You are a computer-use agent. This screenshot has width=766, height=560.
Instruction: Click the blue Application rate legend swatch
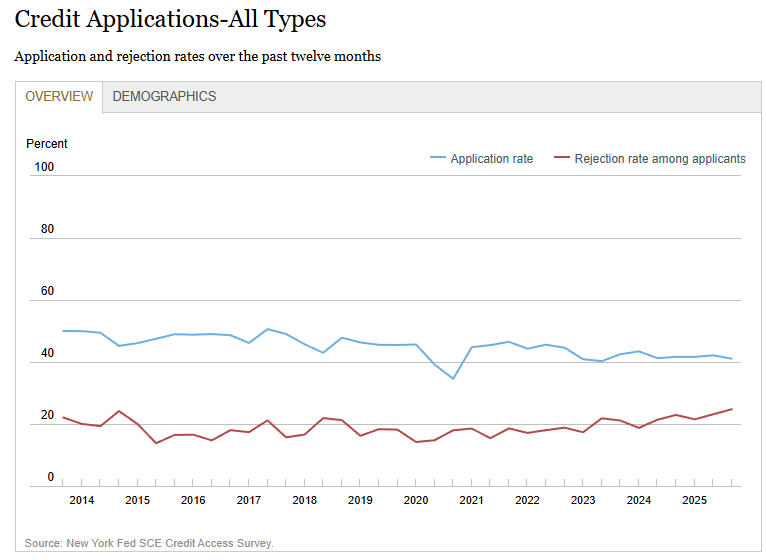[x=438, y=159]
